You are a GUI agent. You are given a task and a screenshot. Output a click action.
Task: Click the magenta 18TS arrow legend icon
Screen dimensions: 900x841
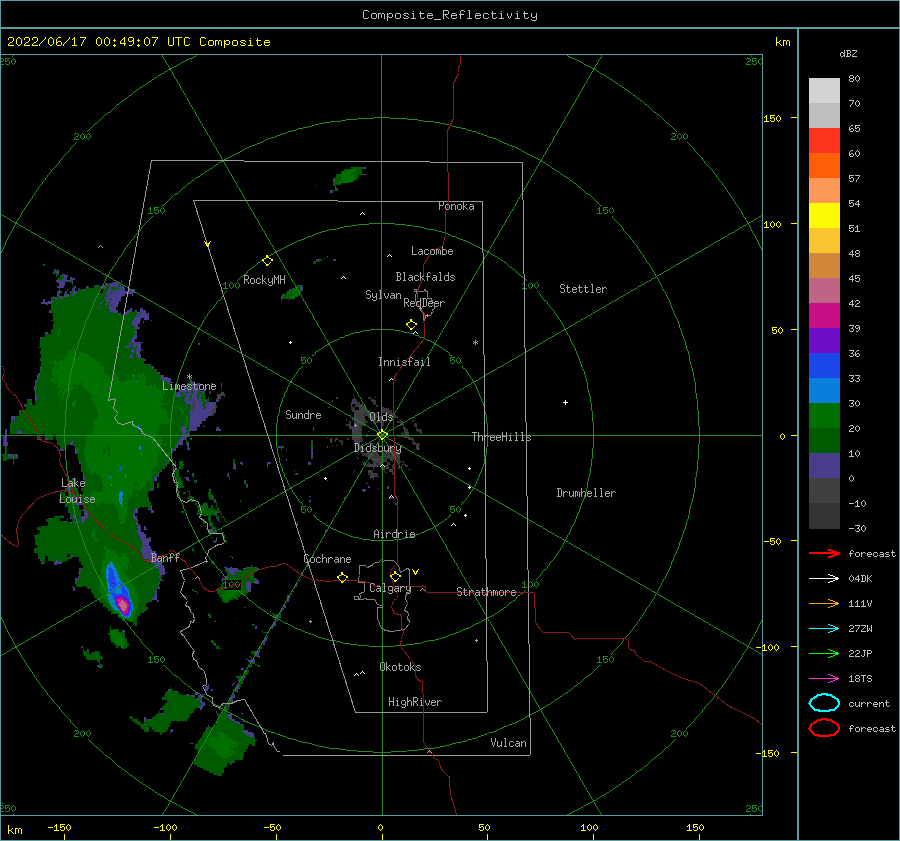click(x=824, y=679)
